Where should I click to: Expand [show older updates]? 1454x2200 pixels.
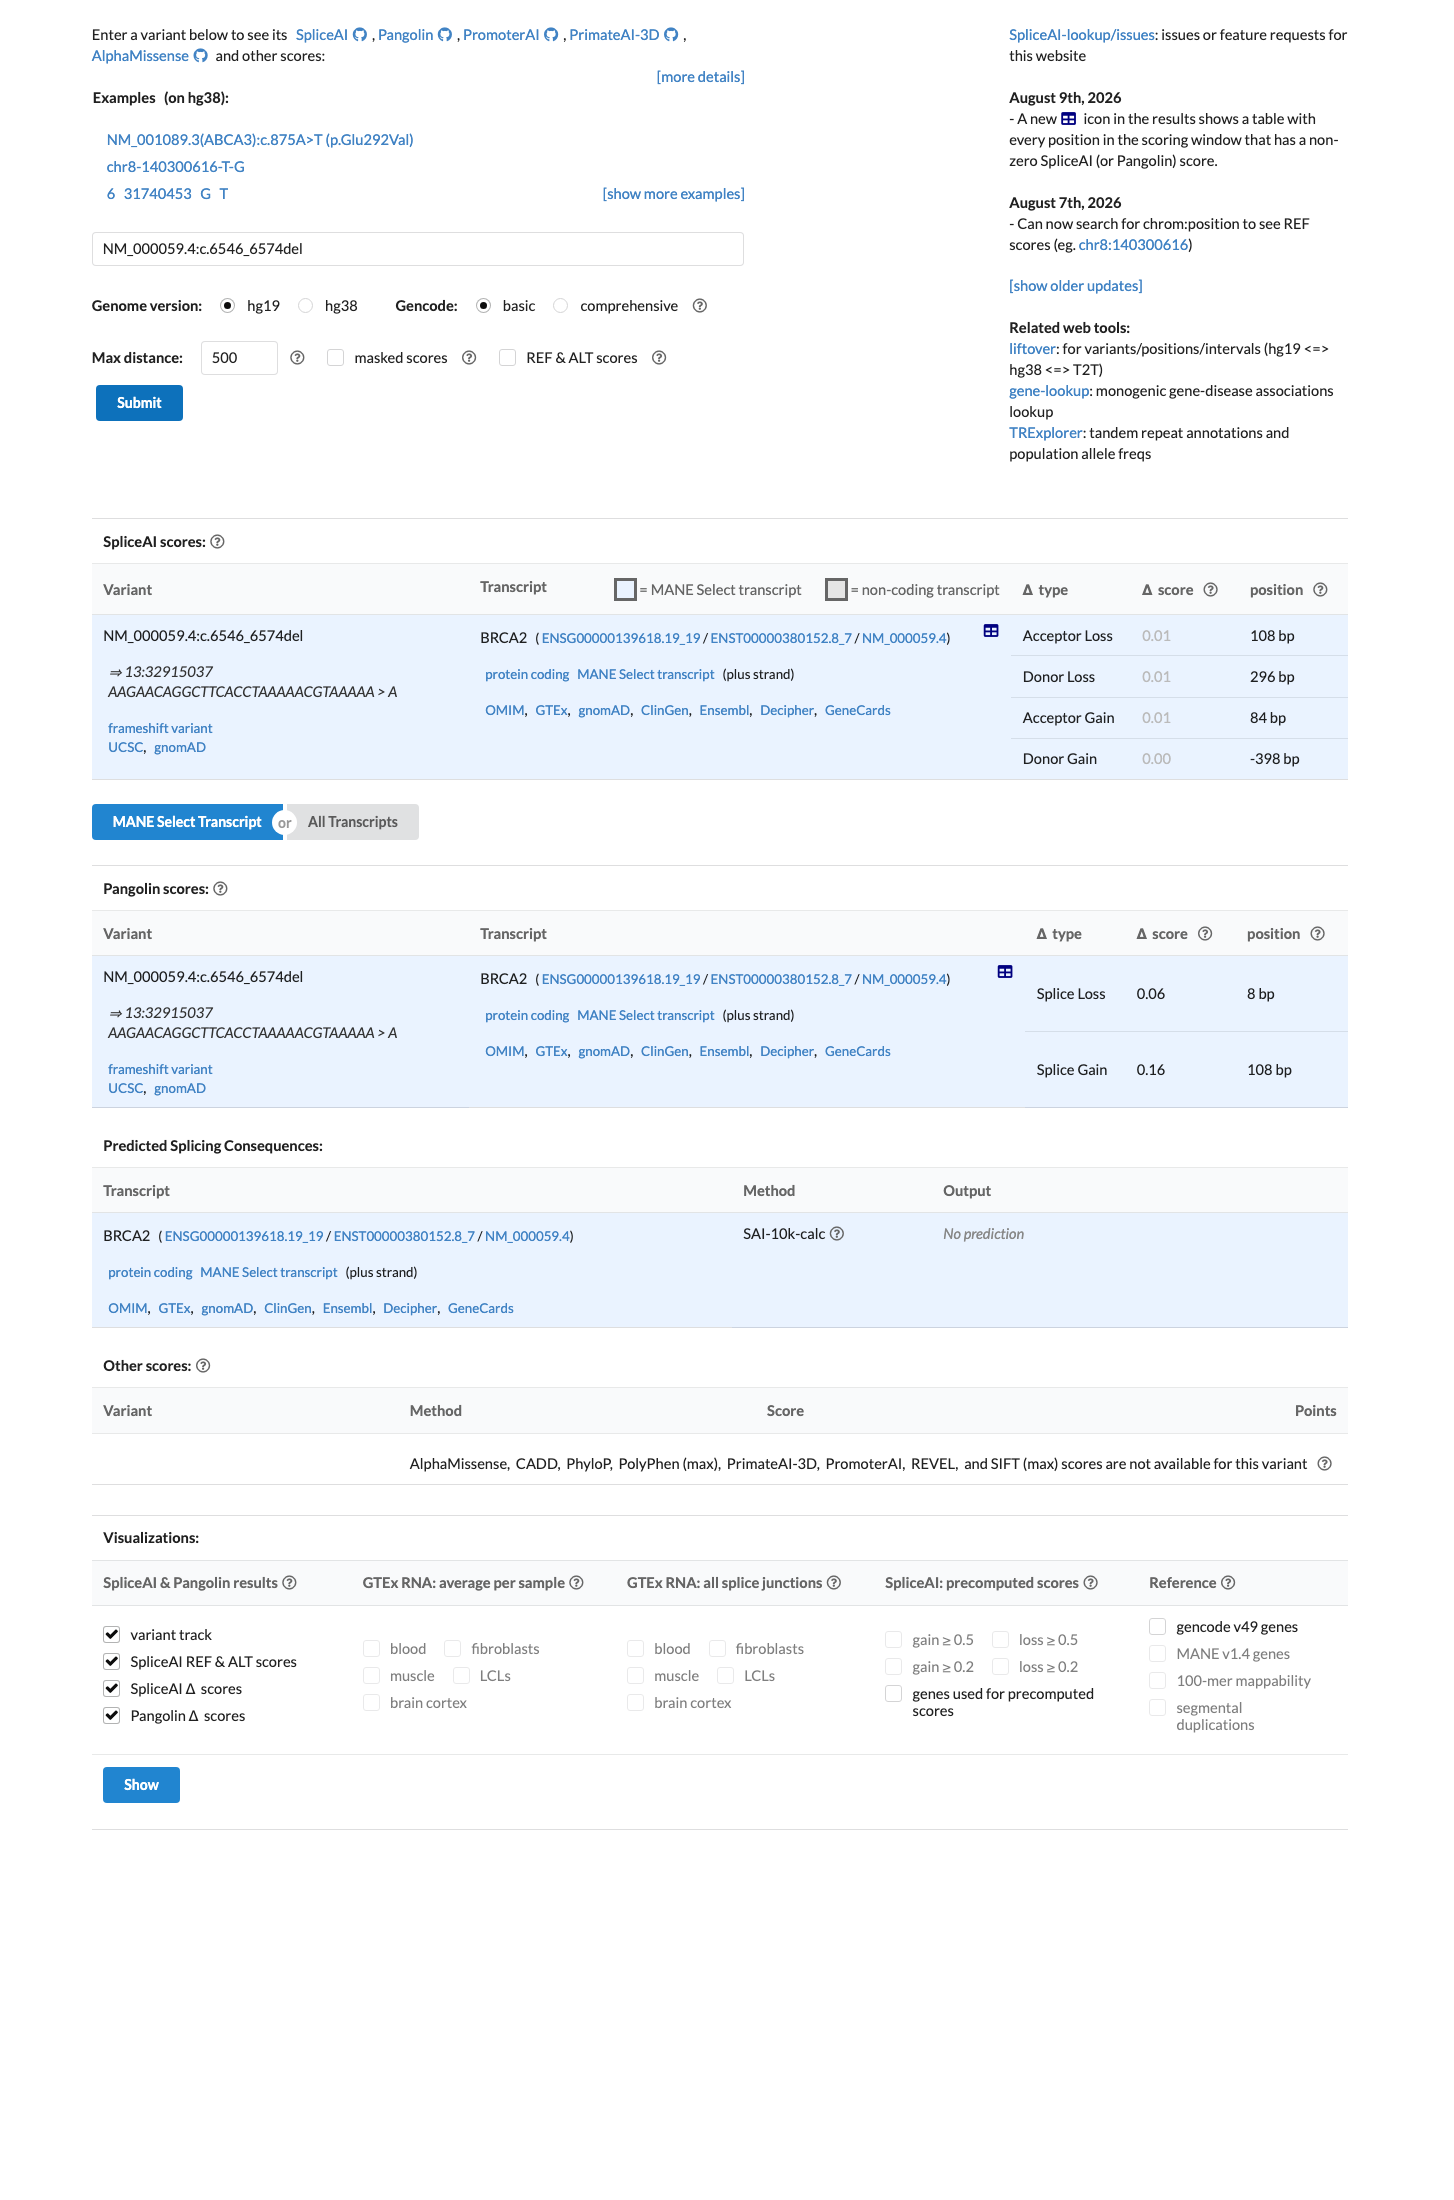1075,286
